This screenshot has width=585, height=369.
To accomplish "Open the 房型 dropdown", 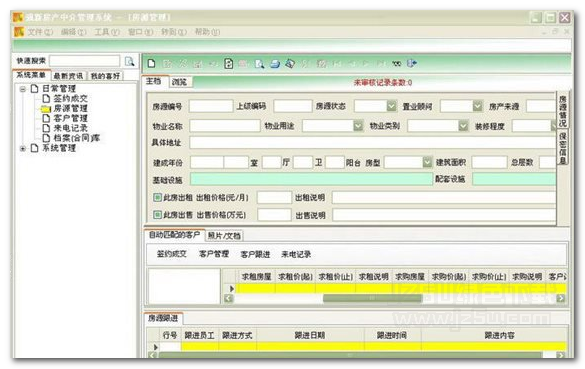I will point(428,162).
